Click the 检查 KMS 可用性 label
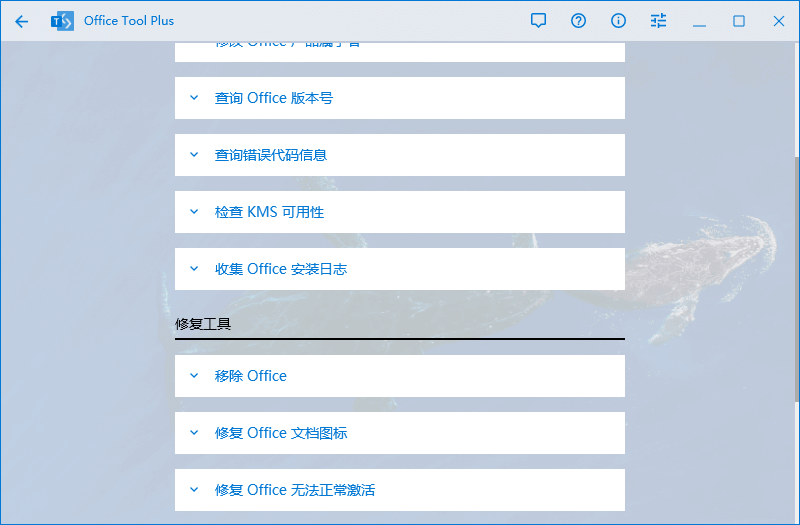Screen dimensions: 800x525 pyautogui.click(x=269, y=212)
